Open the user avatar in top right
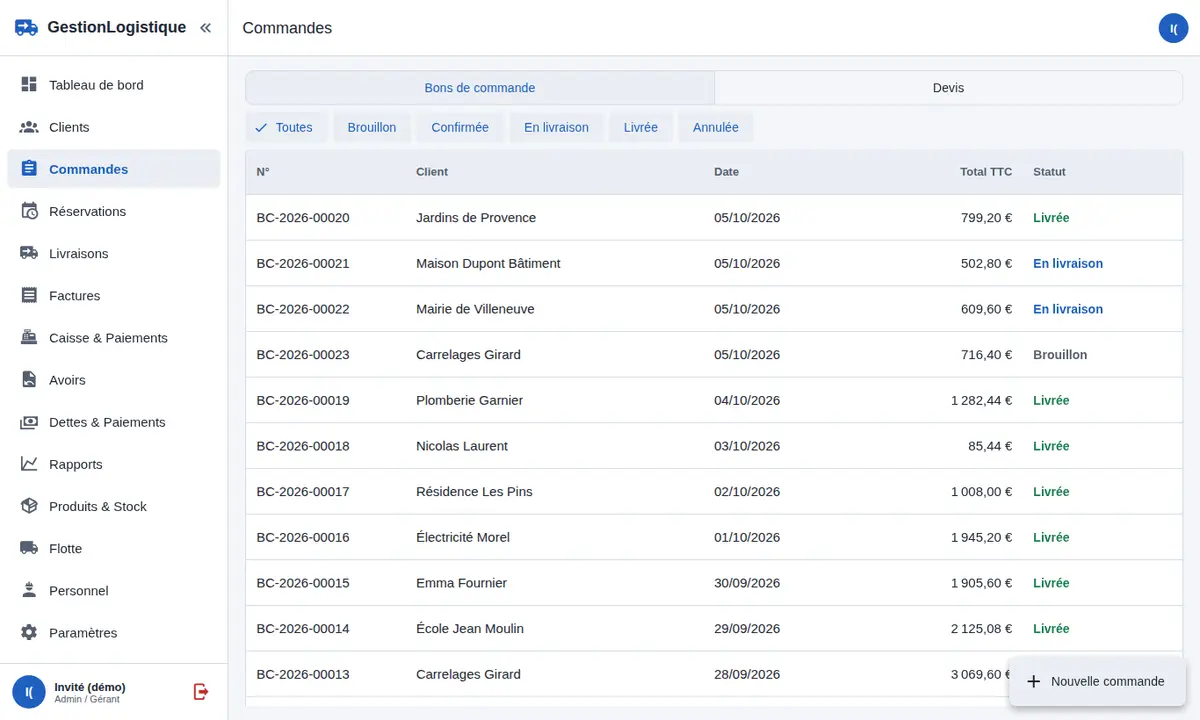1200x720 pixels. [1173, 28]
